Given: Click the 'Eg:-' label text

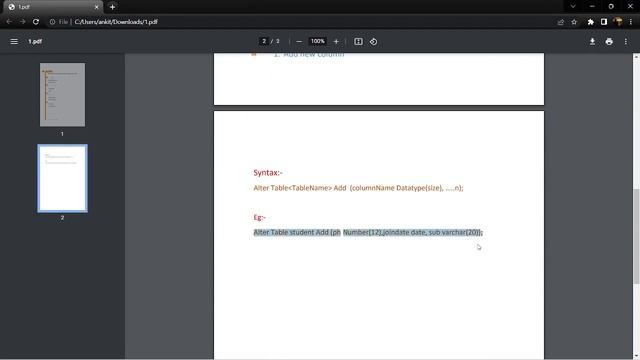Looking at the screenshot, I should [260, 218].
